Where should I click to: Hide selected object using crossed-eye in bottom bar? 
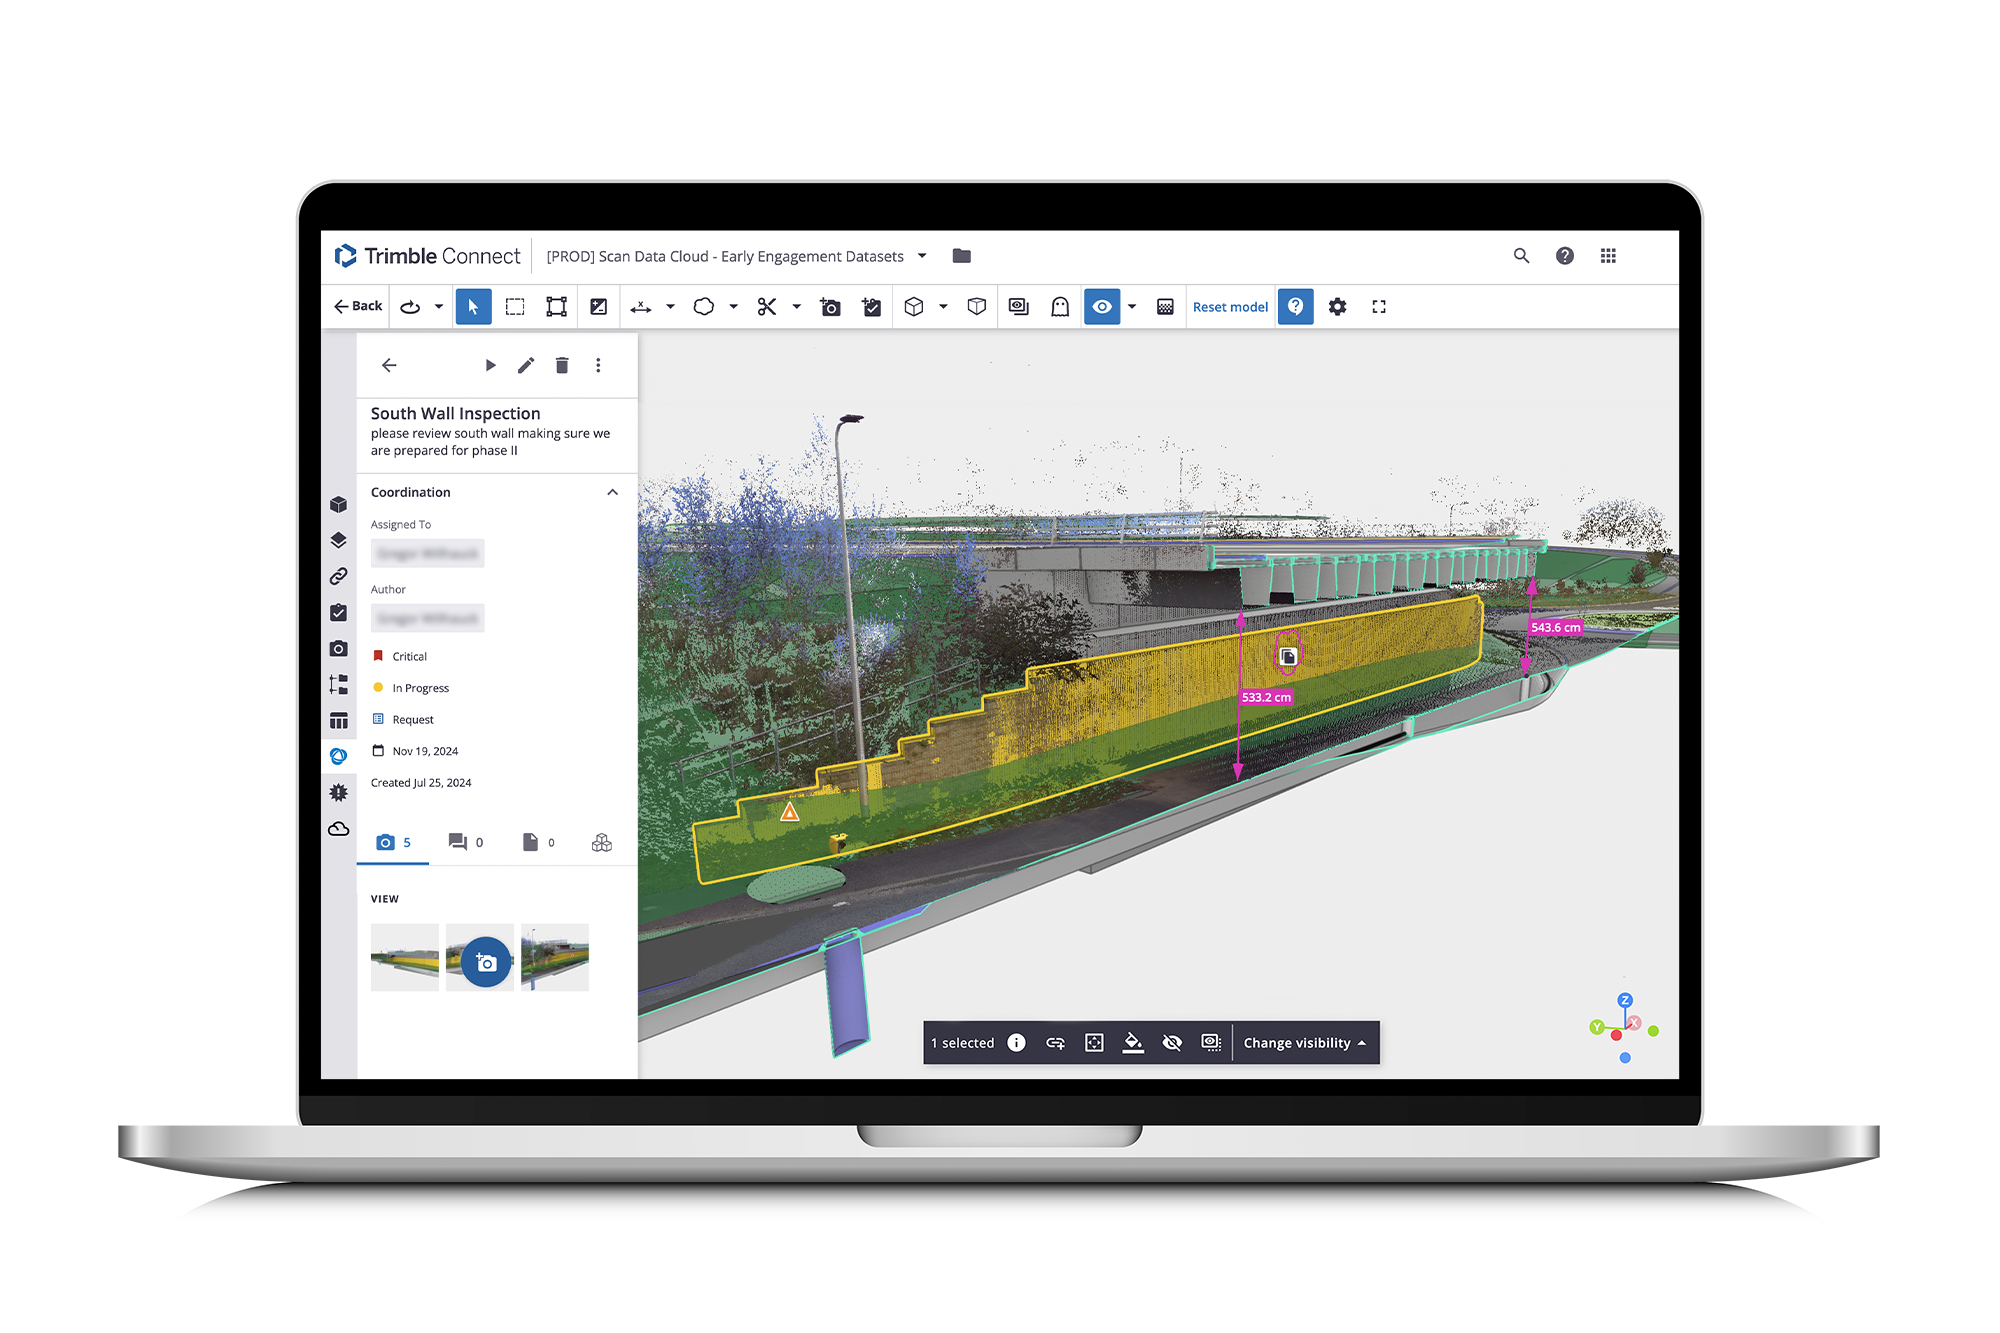point(1172,1043)
